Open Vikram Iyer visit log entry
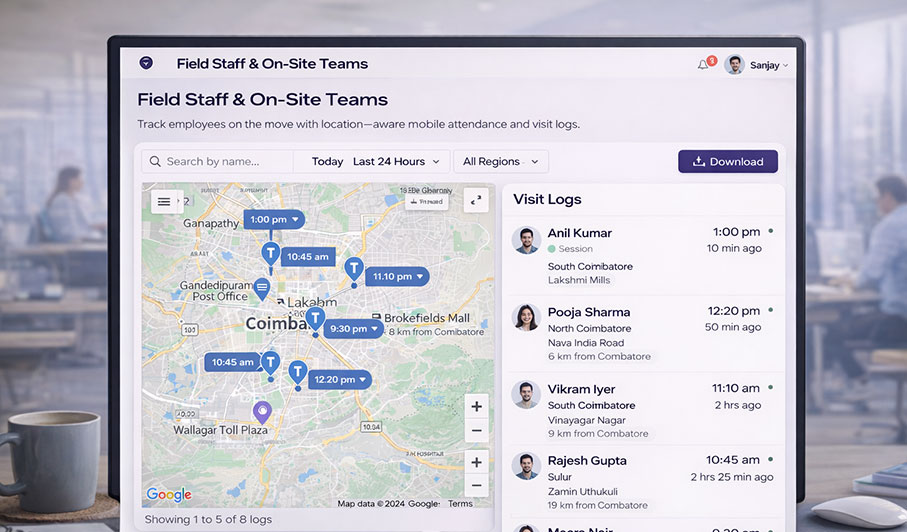The width and height of the screenshot is (907, 532). click(643, 409)
